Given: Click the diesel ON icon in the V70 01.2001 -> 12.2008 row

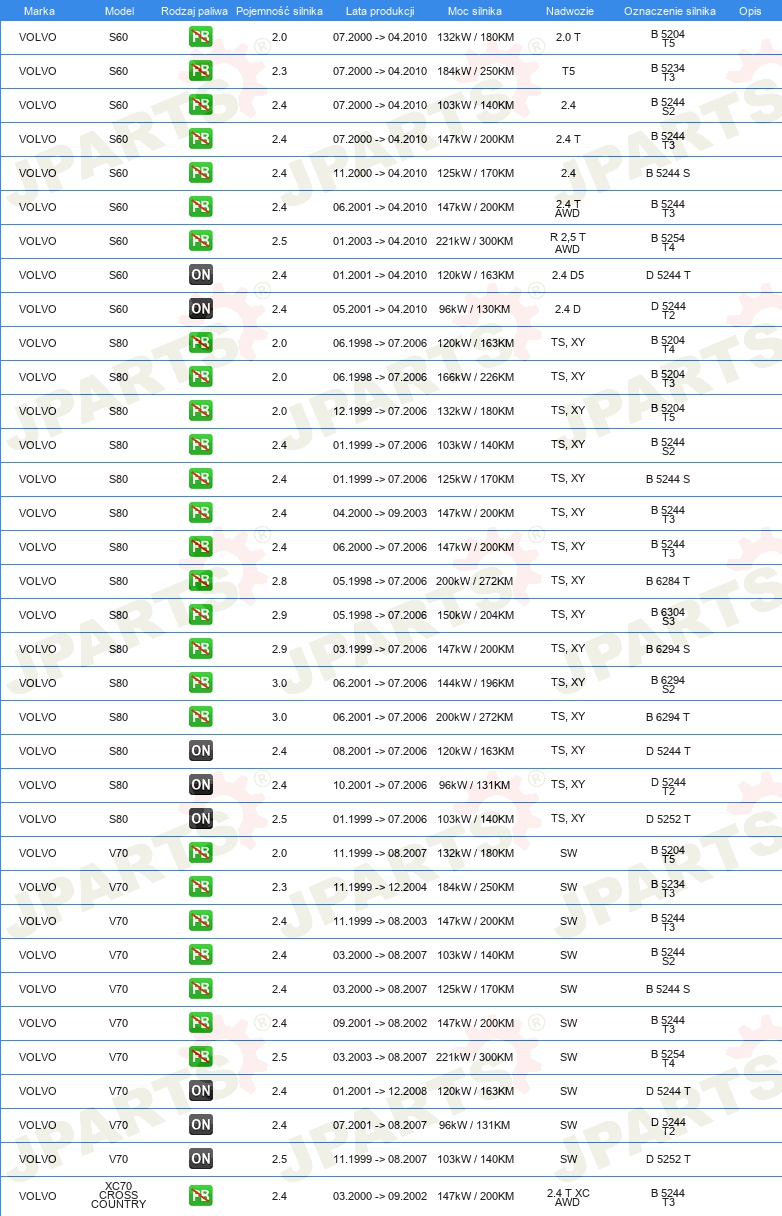Looking at the screenshot, I should 201,1091.
